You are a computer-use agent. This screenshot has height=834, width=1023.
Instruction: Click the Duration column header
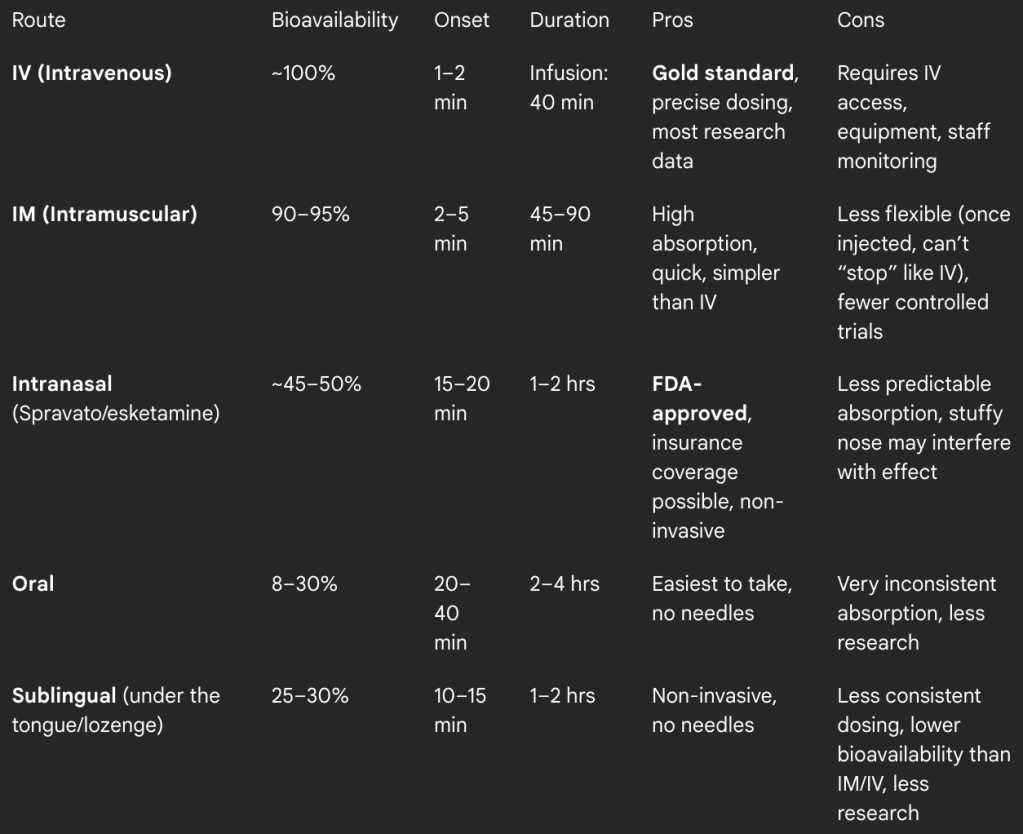(569, 20)
